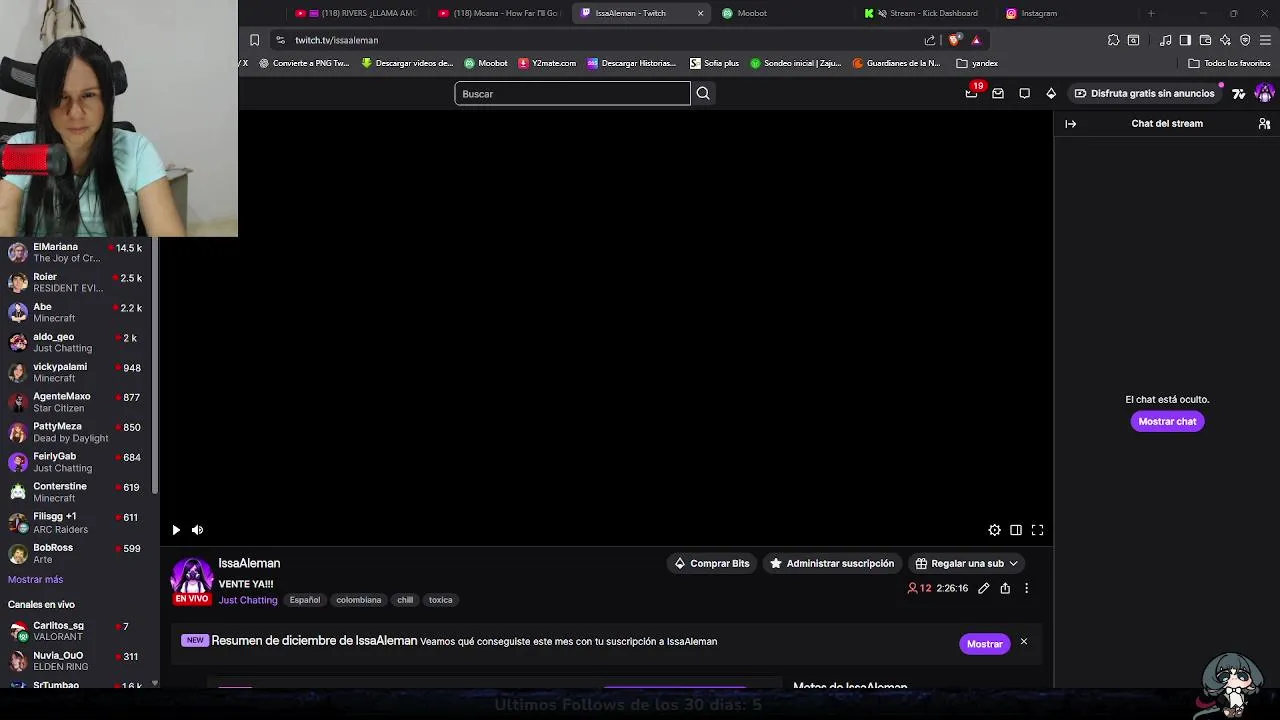Screen dimensions: 1280x720
Task: Play the stream video
Action: tap(176, 530)
